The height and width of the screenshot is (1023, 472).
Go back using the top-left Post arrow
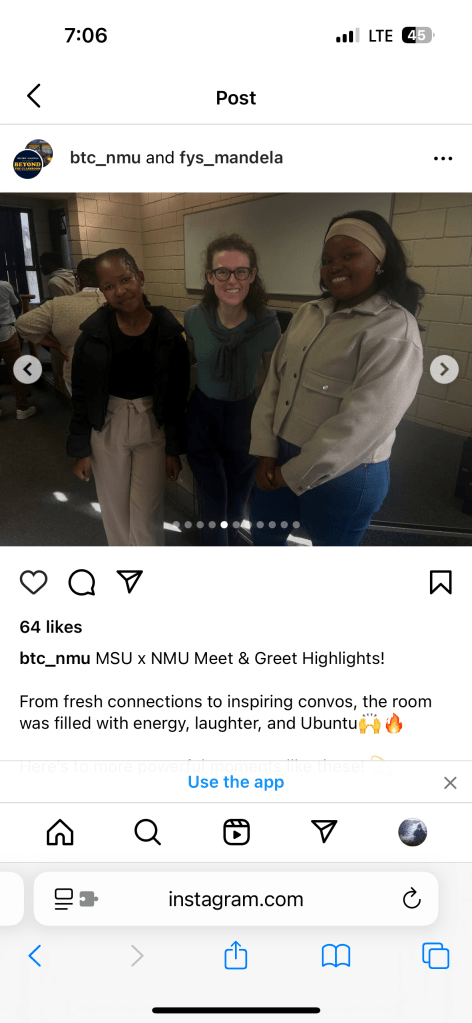point(34,96)
